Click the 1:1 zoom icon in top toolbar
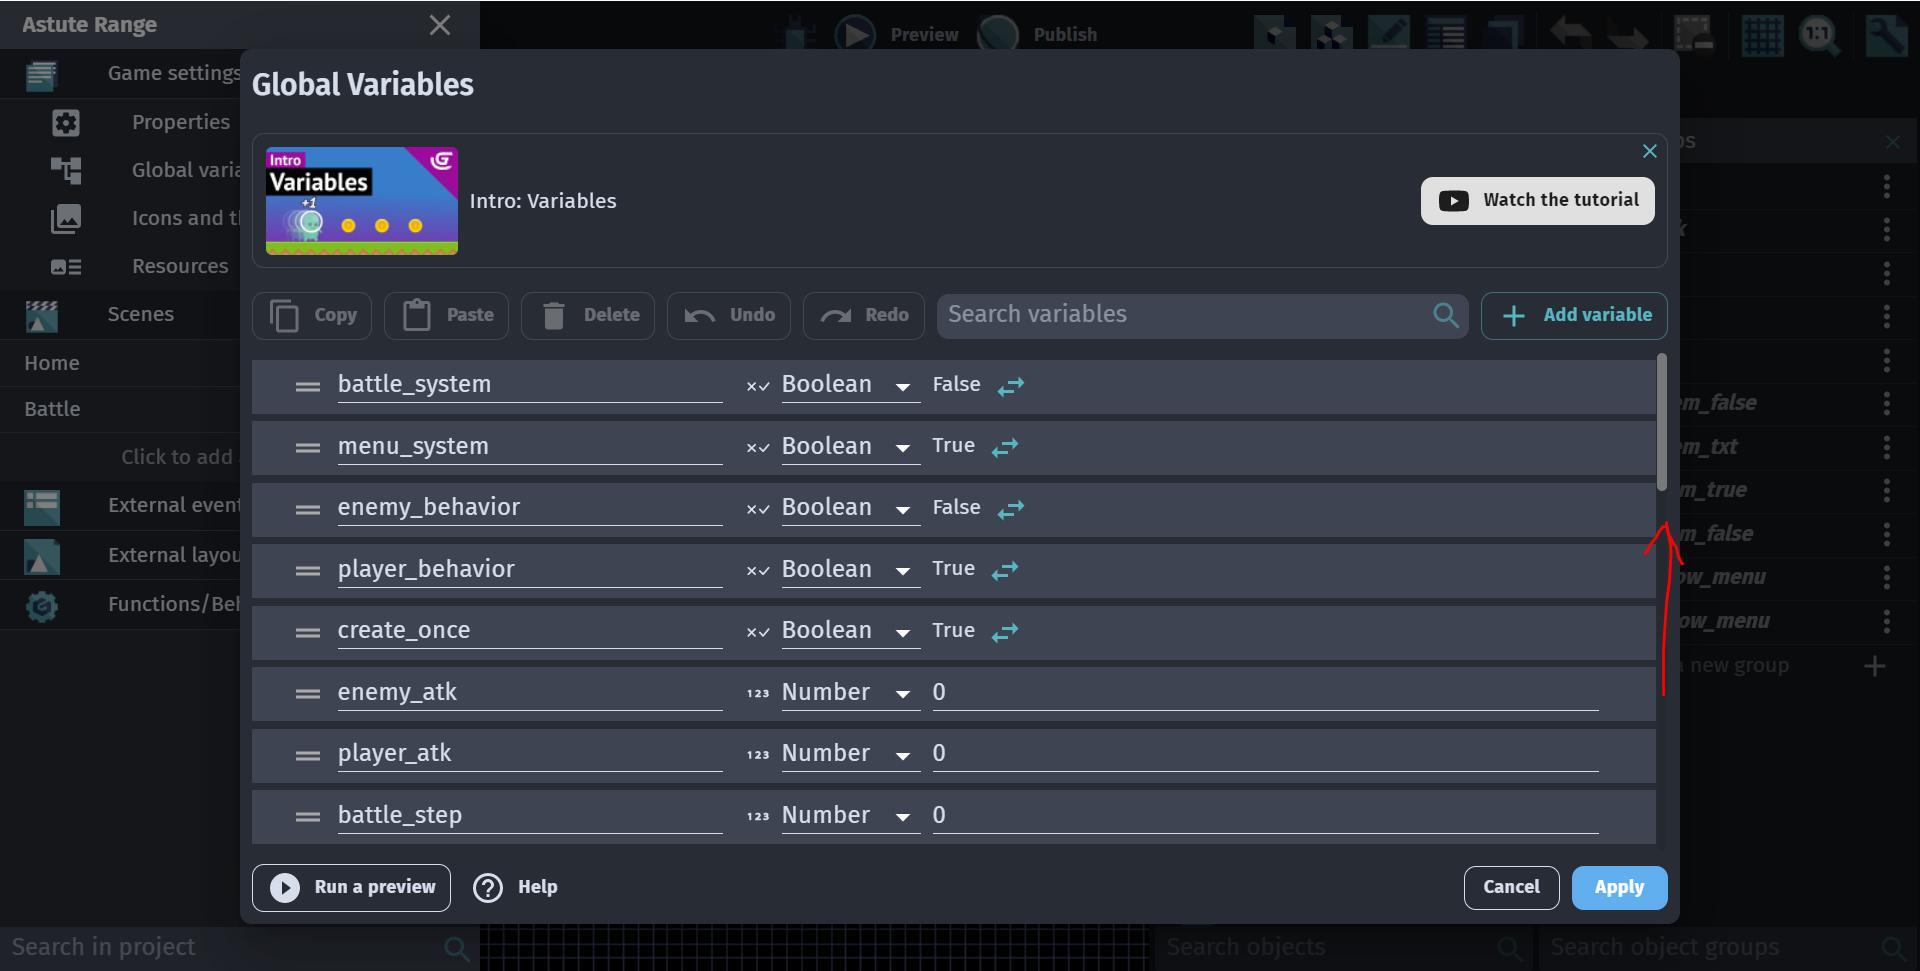This screenshot has width=1920, height=971. (1819, 35)
